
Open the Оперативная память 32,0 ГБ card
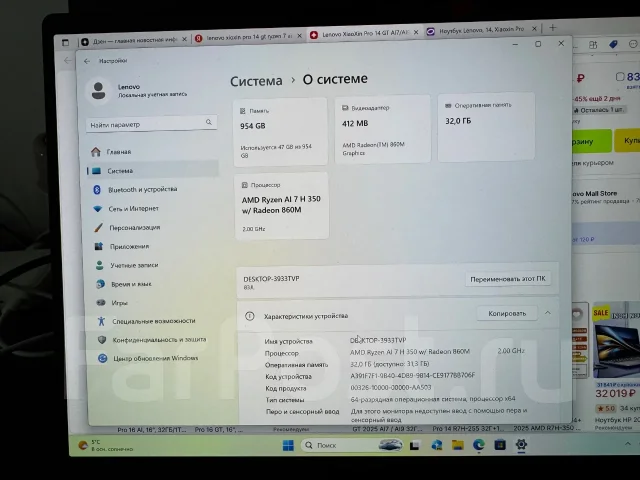point(486,127)
